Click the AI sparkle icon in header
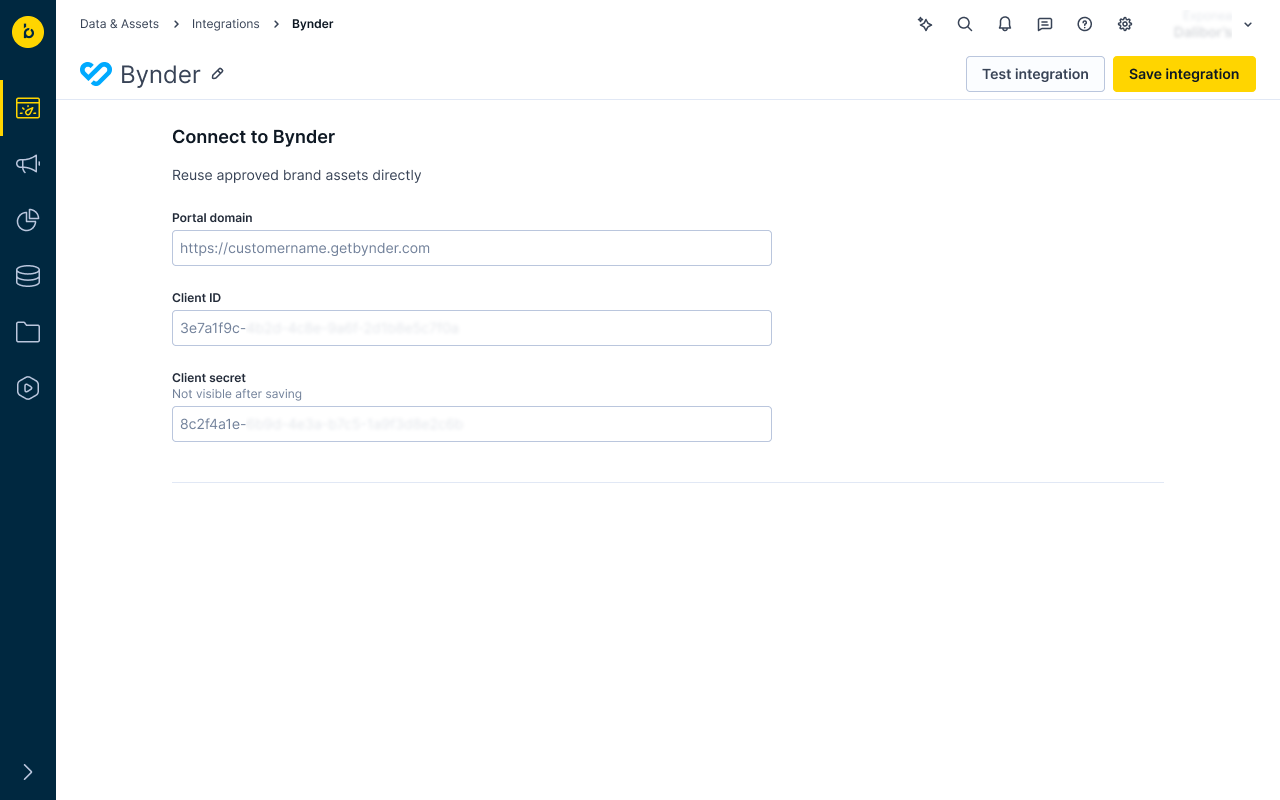The height and width of the screenshot is (800, 1280). [925, 24]
